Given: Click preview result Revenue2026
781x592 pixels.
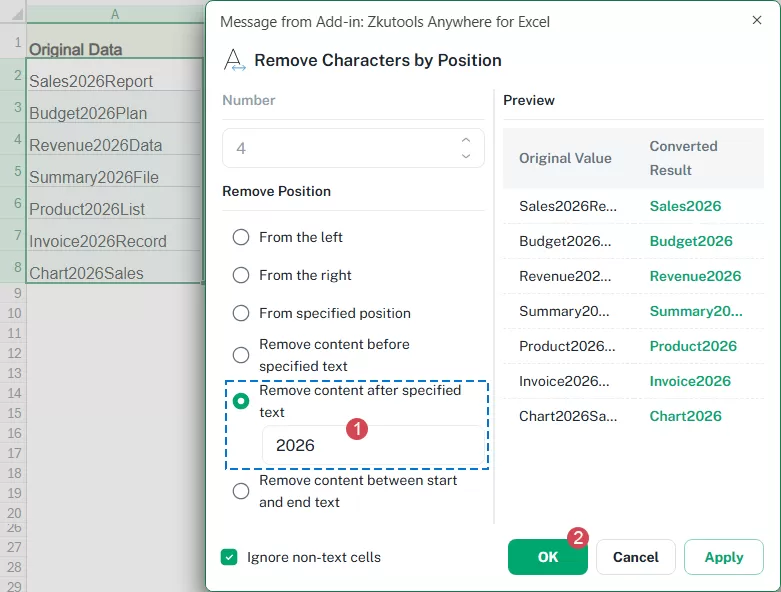Looking at the screenshot, I should [x=695, y=276].
